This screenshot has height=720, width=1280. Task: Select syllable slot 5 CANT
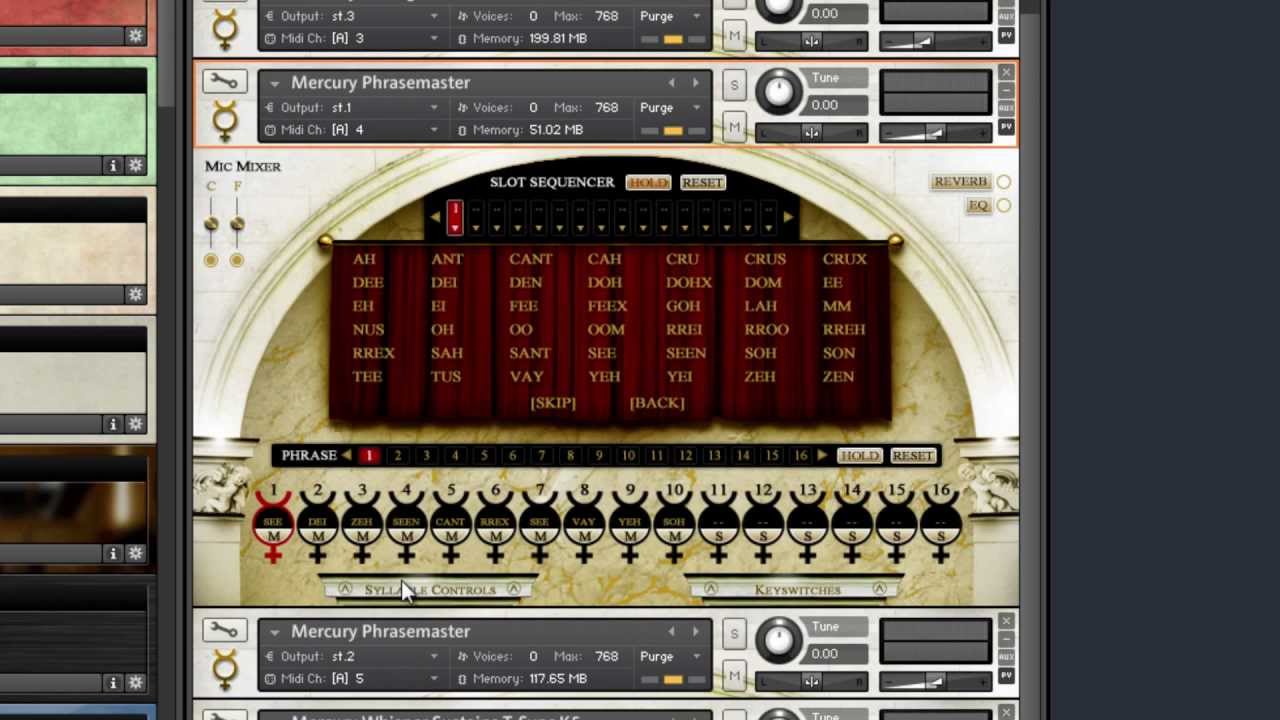coord(451,523)
